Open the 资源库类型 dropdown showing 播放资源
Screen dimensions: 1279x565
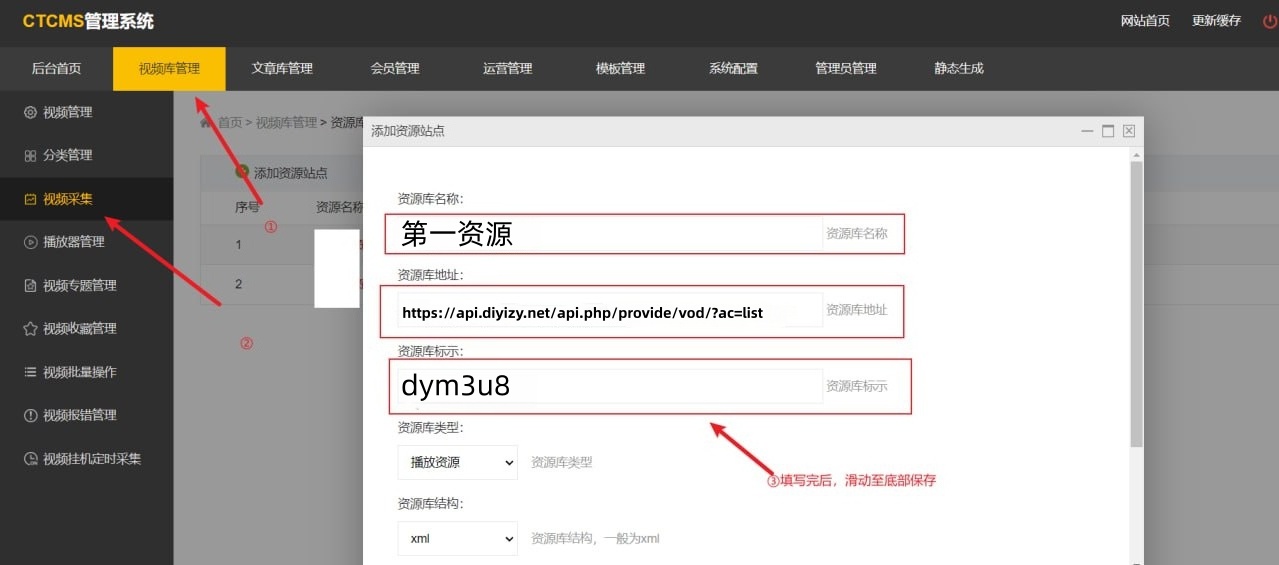[457, 462]
